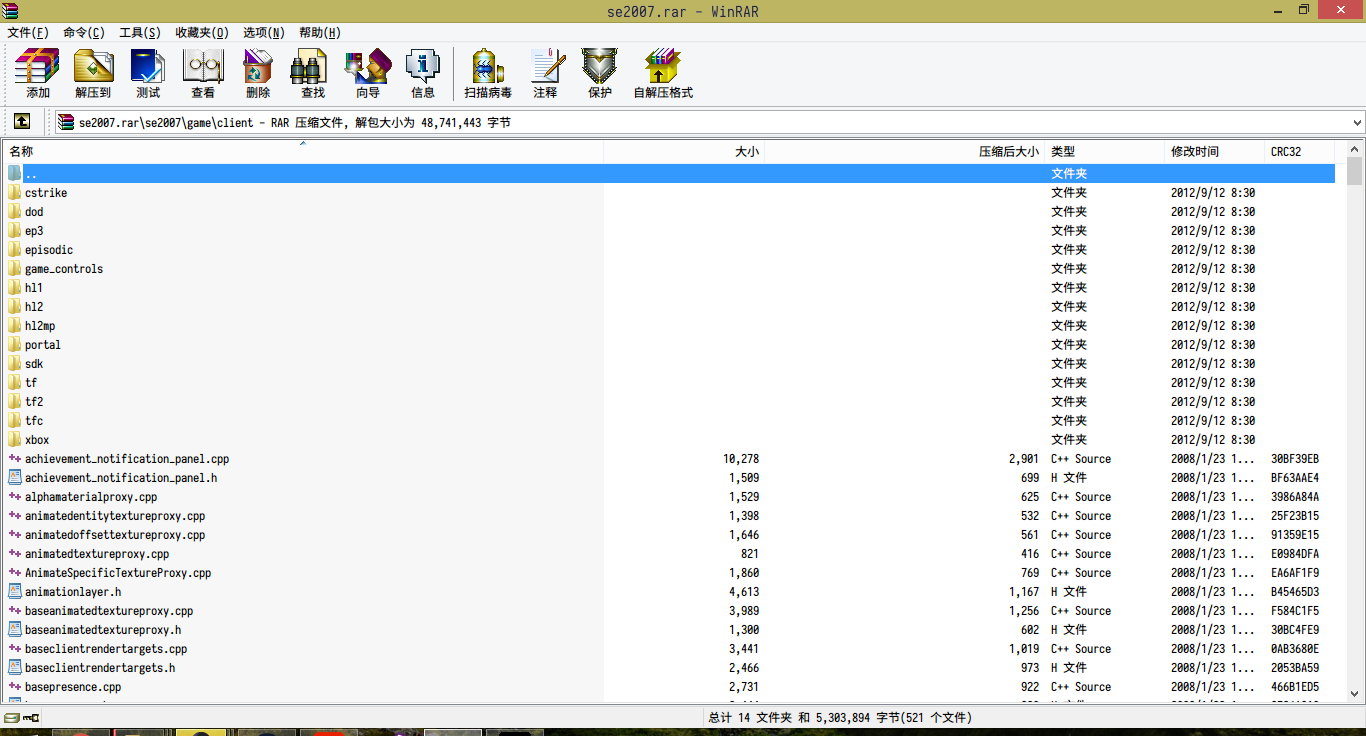The width and height of the screenshot is (1366, 736).
Task: Sort by the 类型 column header
Action: point(1105,151)
